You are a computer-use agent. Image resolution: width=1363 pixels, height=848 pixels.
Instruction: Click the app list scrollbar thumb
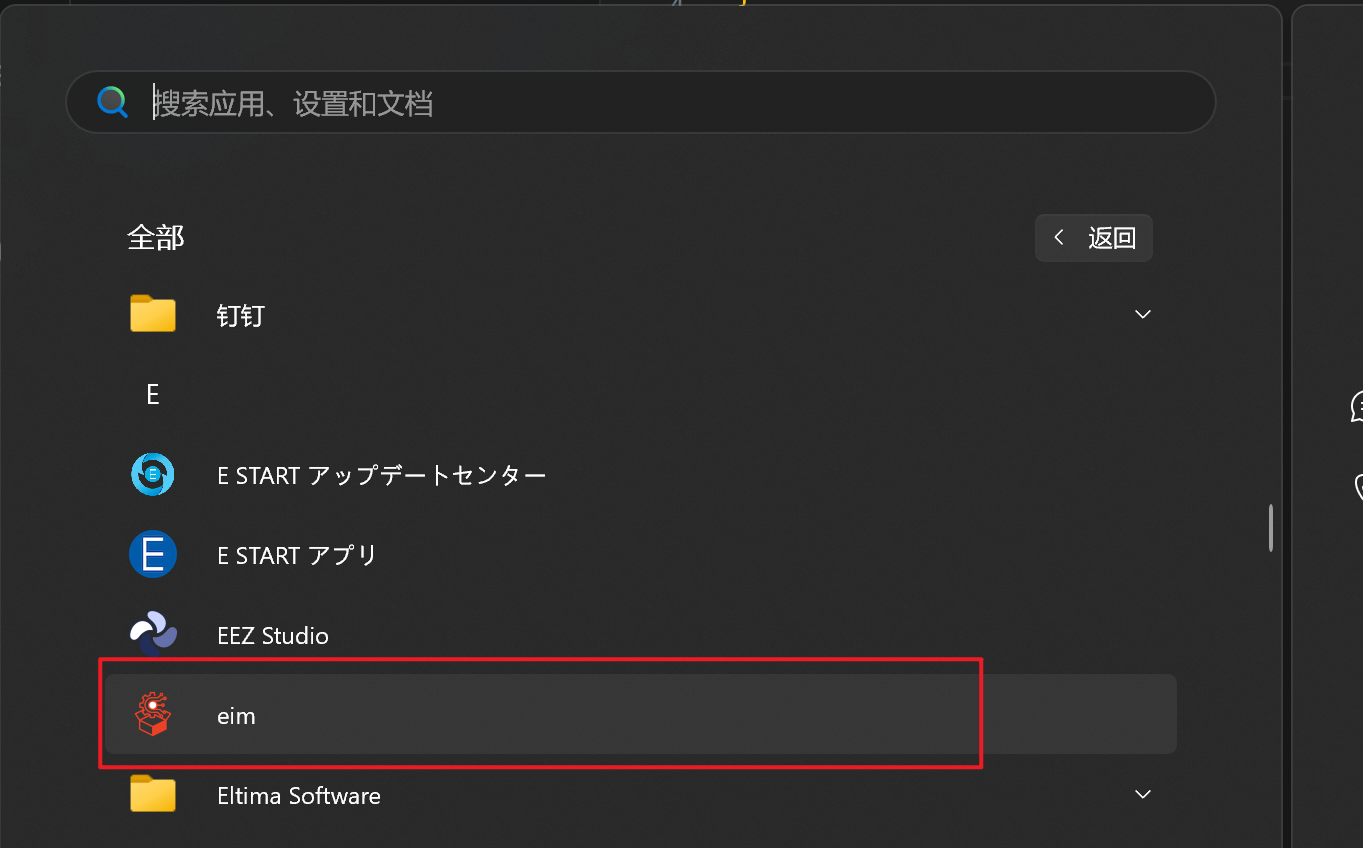tap(1270, 527)
